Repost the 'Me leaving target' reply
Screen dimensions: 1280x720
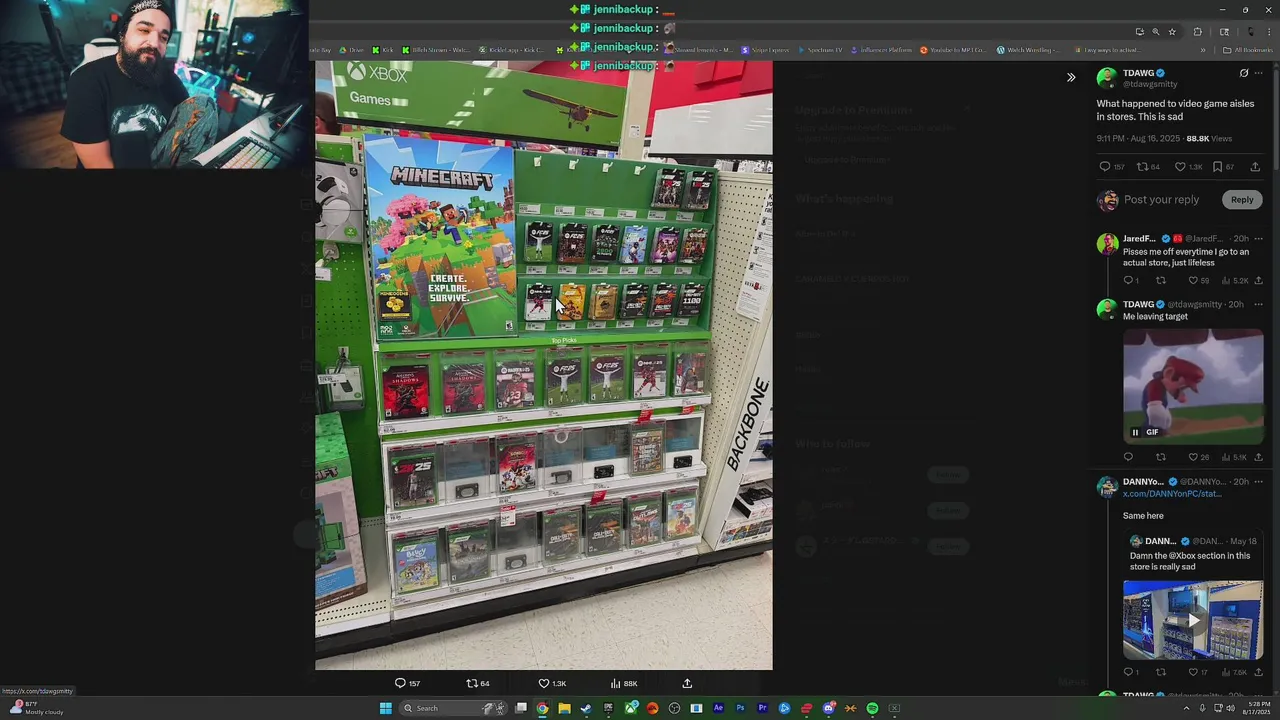click(1161, 457)
